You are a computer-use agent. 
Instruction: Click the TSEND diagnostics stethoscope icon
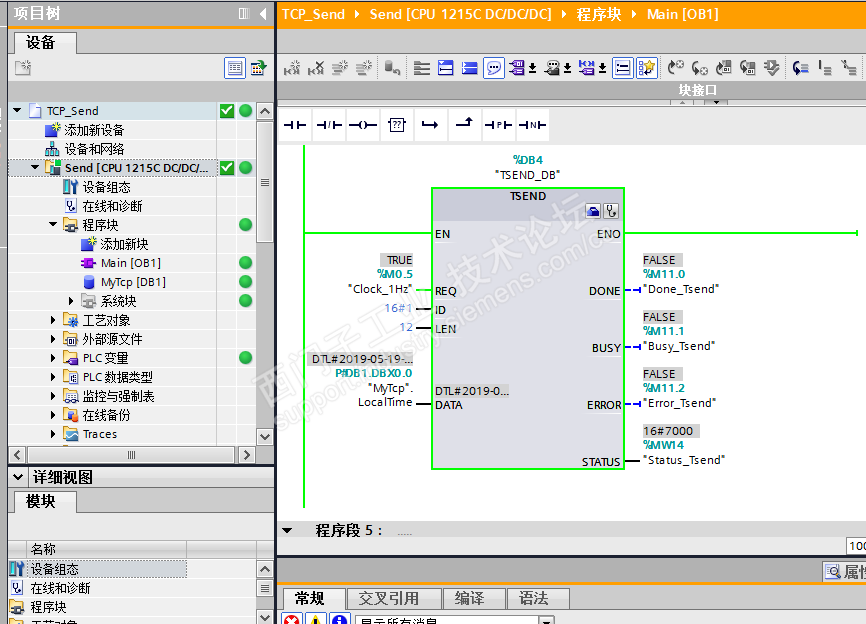[x=611, y=211]
